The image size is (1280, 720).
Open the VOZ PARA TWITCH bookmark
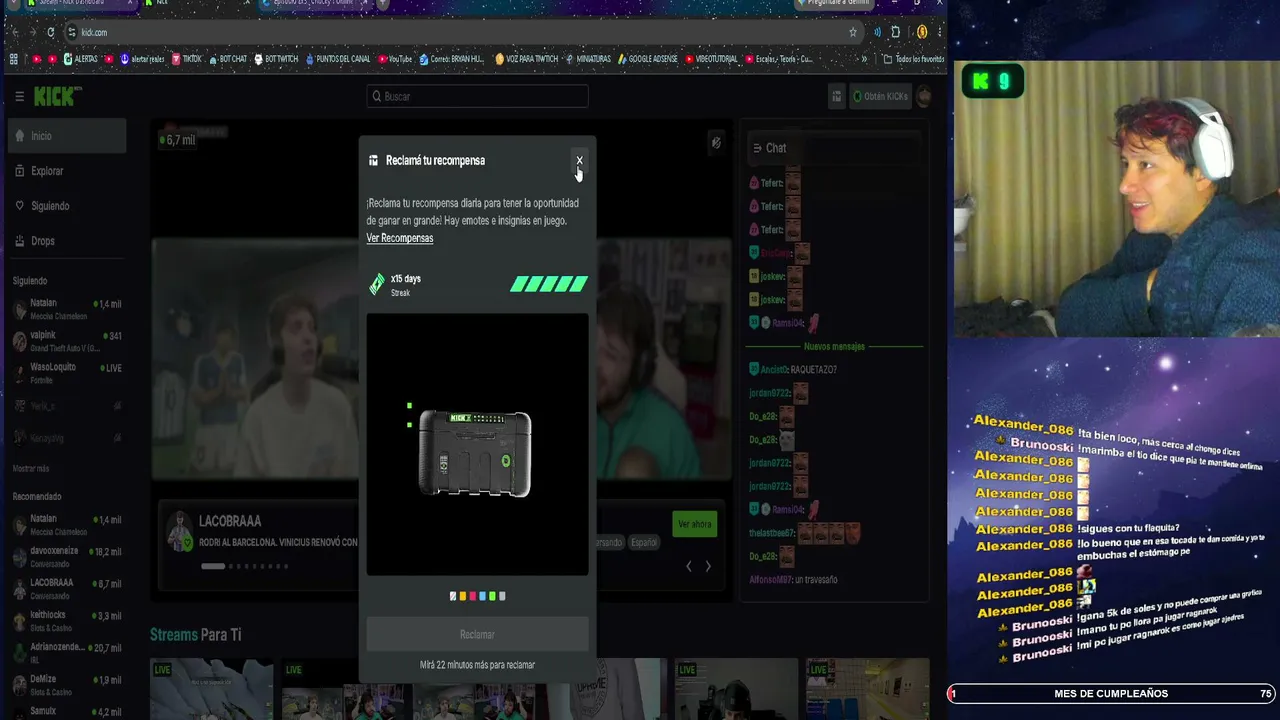[526, 59]
